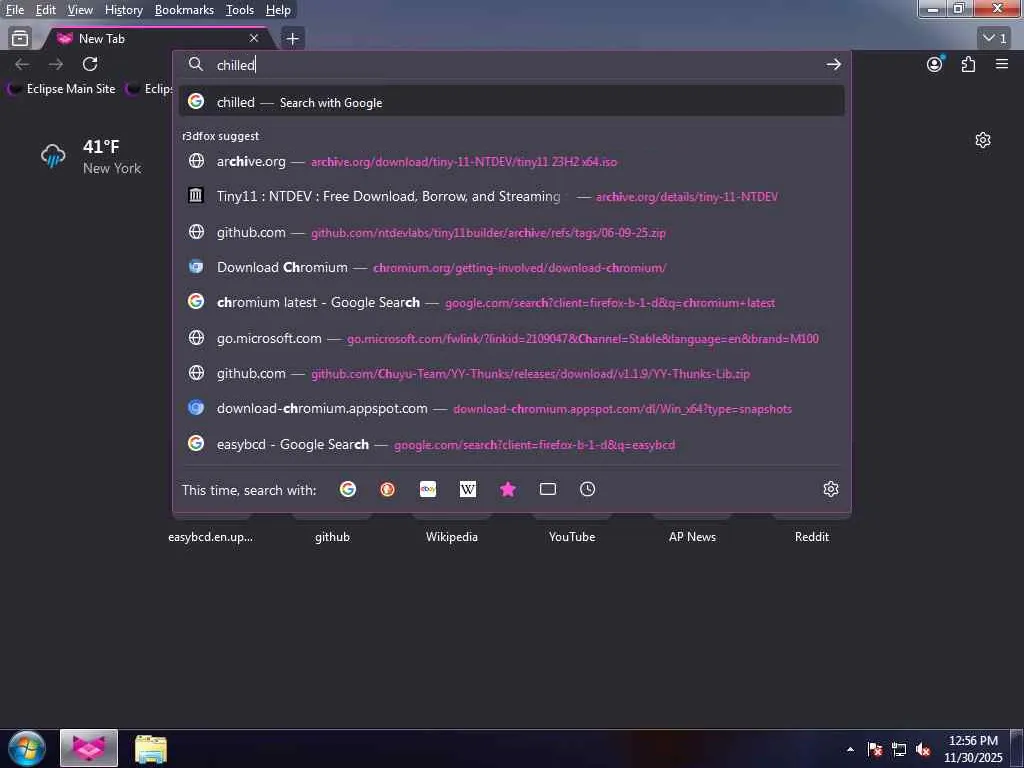1024x768 pixels.
Task: Search open tabs with the tab icon
Action: (x=548, y=489)
